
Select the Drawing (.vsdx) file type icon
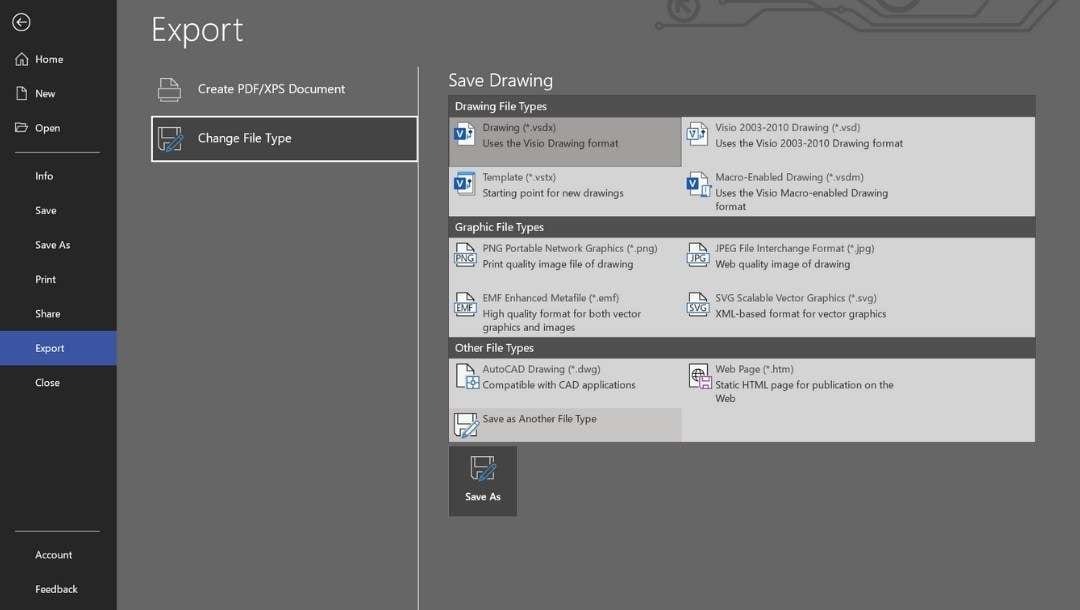464,134
